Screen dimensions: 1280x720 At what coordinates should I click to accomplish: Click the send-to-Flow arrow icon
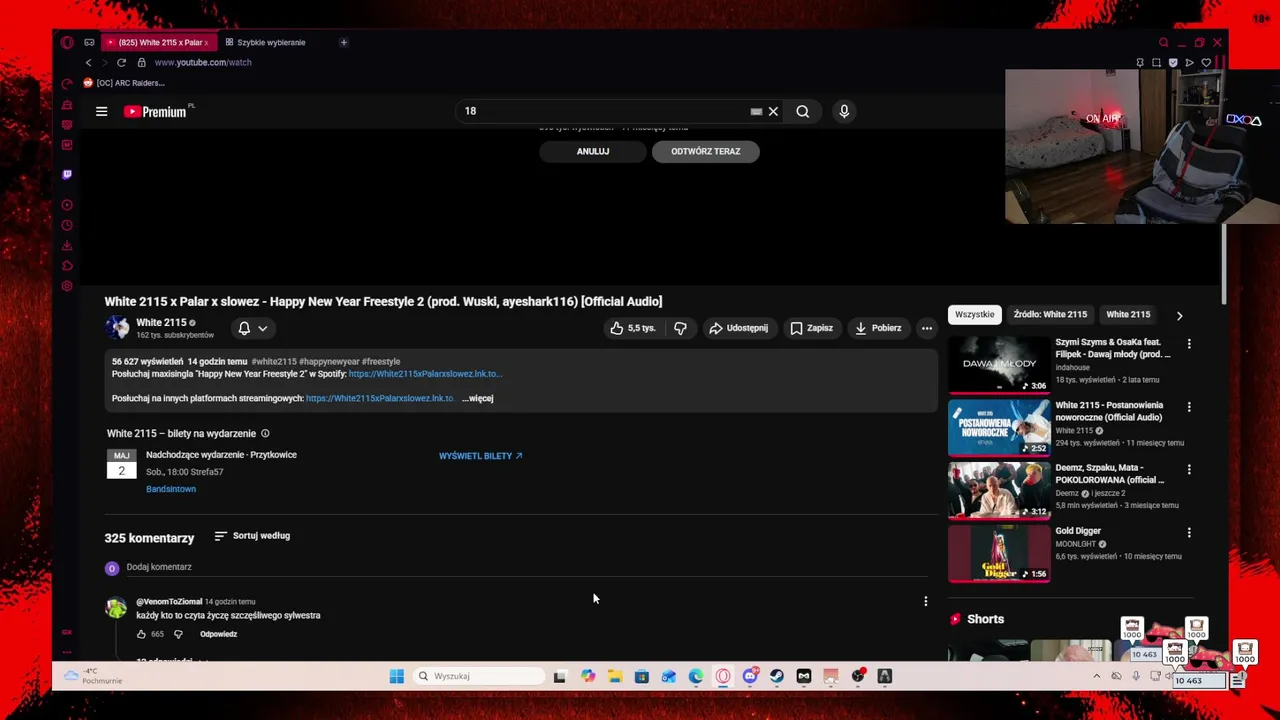[x=1189, y=62]
